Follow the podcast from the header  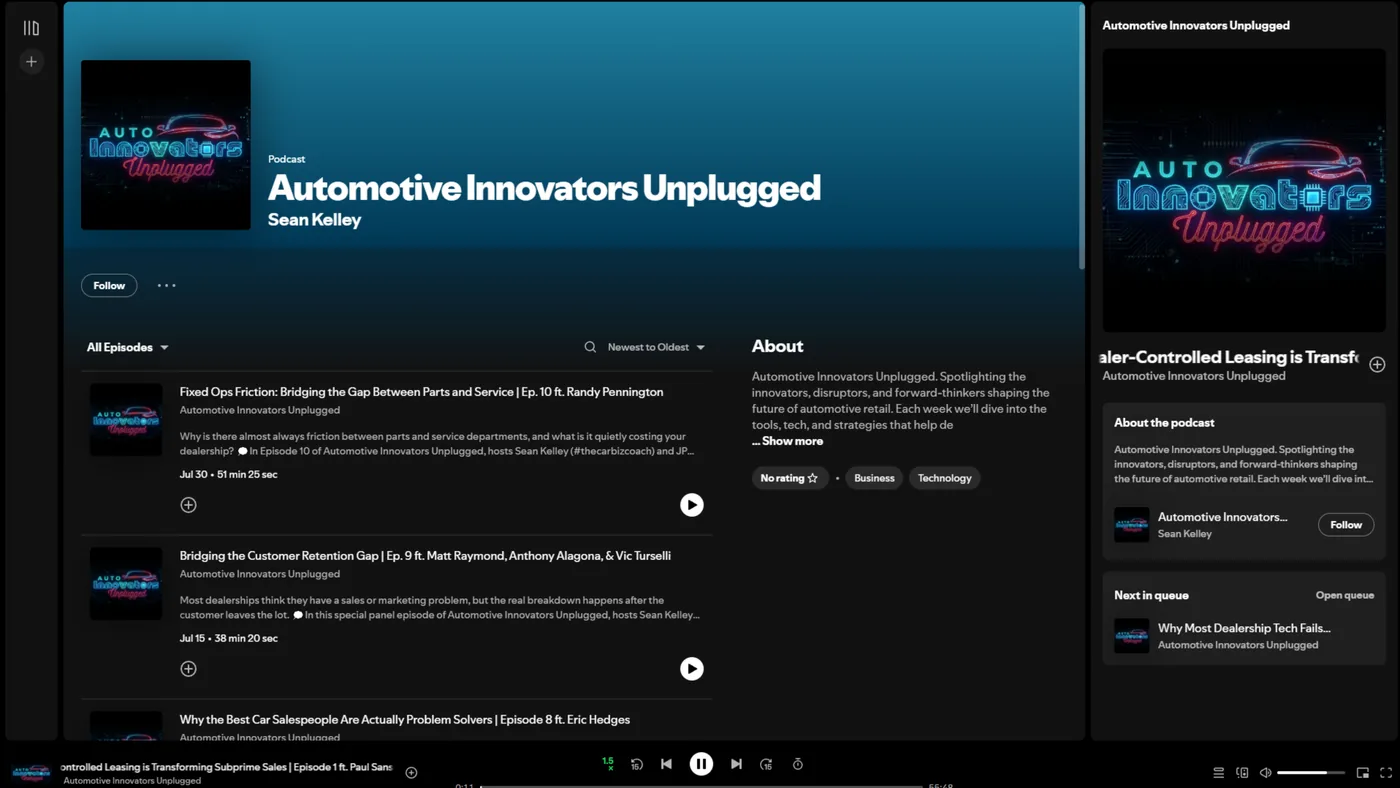[109, 285]
